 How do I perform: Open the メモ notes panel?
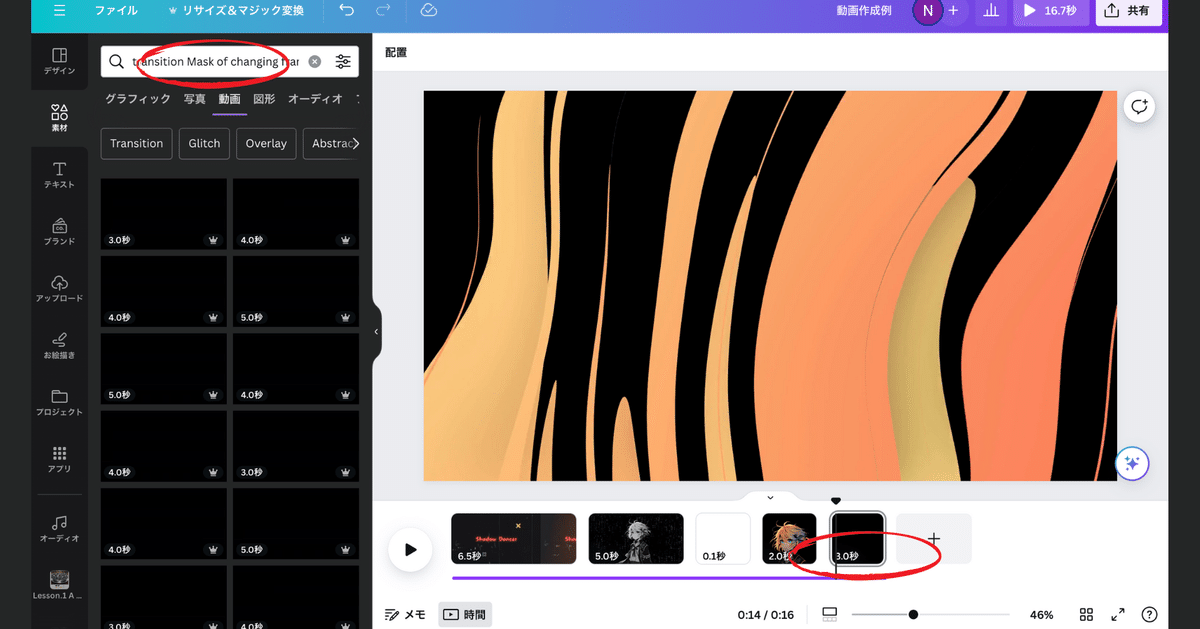[405, 615]
